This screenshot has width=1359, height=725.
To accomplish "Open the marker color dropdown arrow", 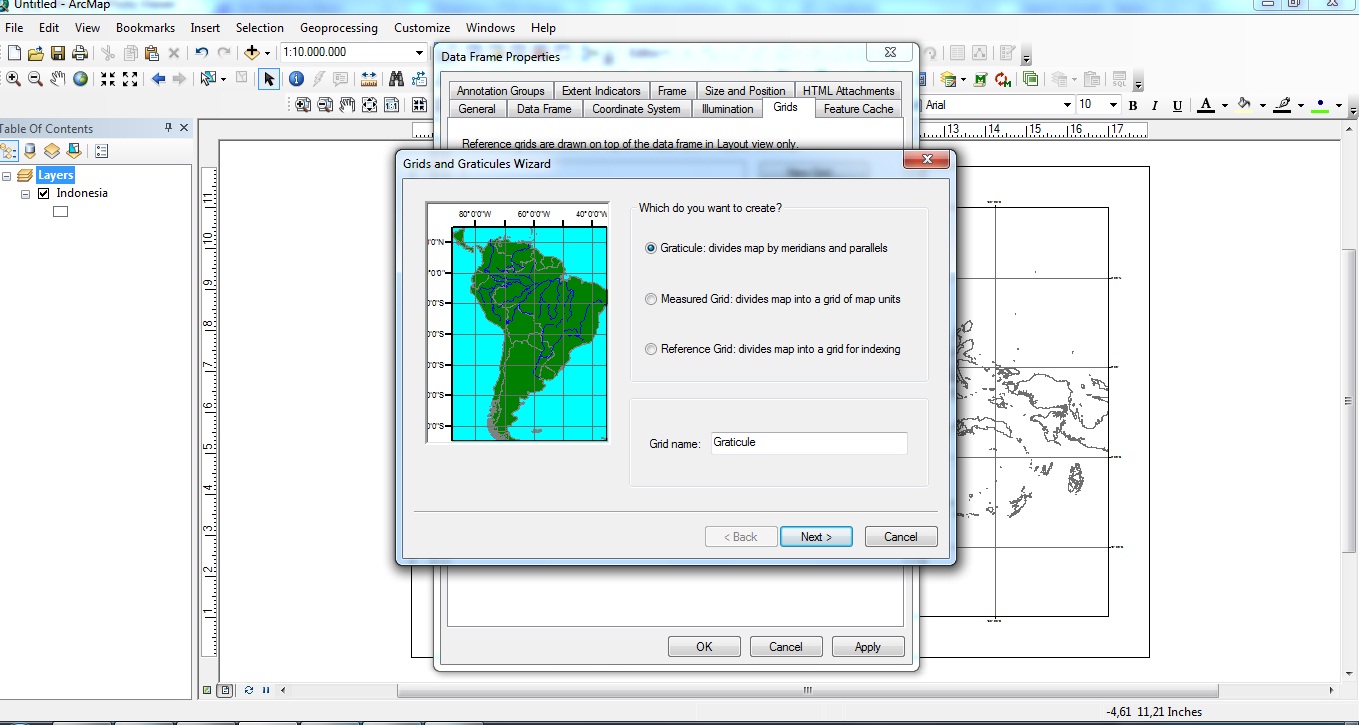I will (1338, 105).
